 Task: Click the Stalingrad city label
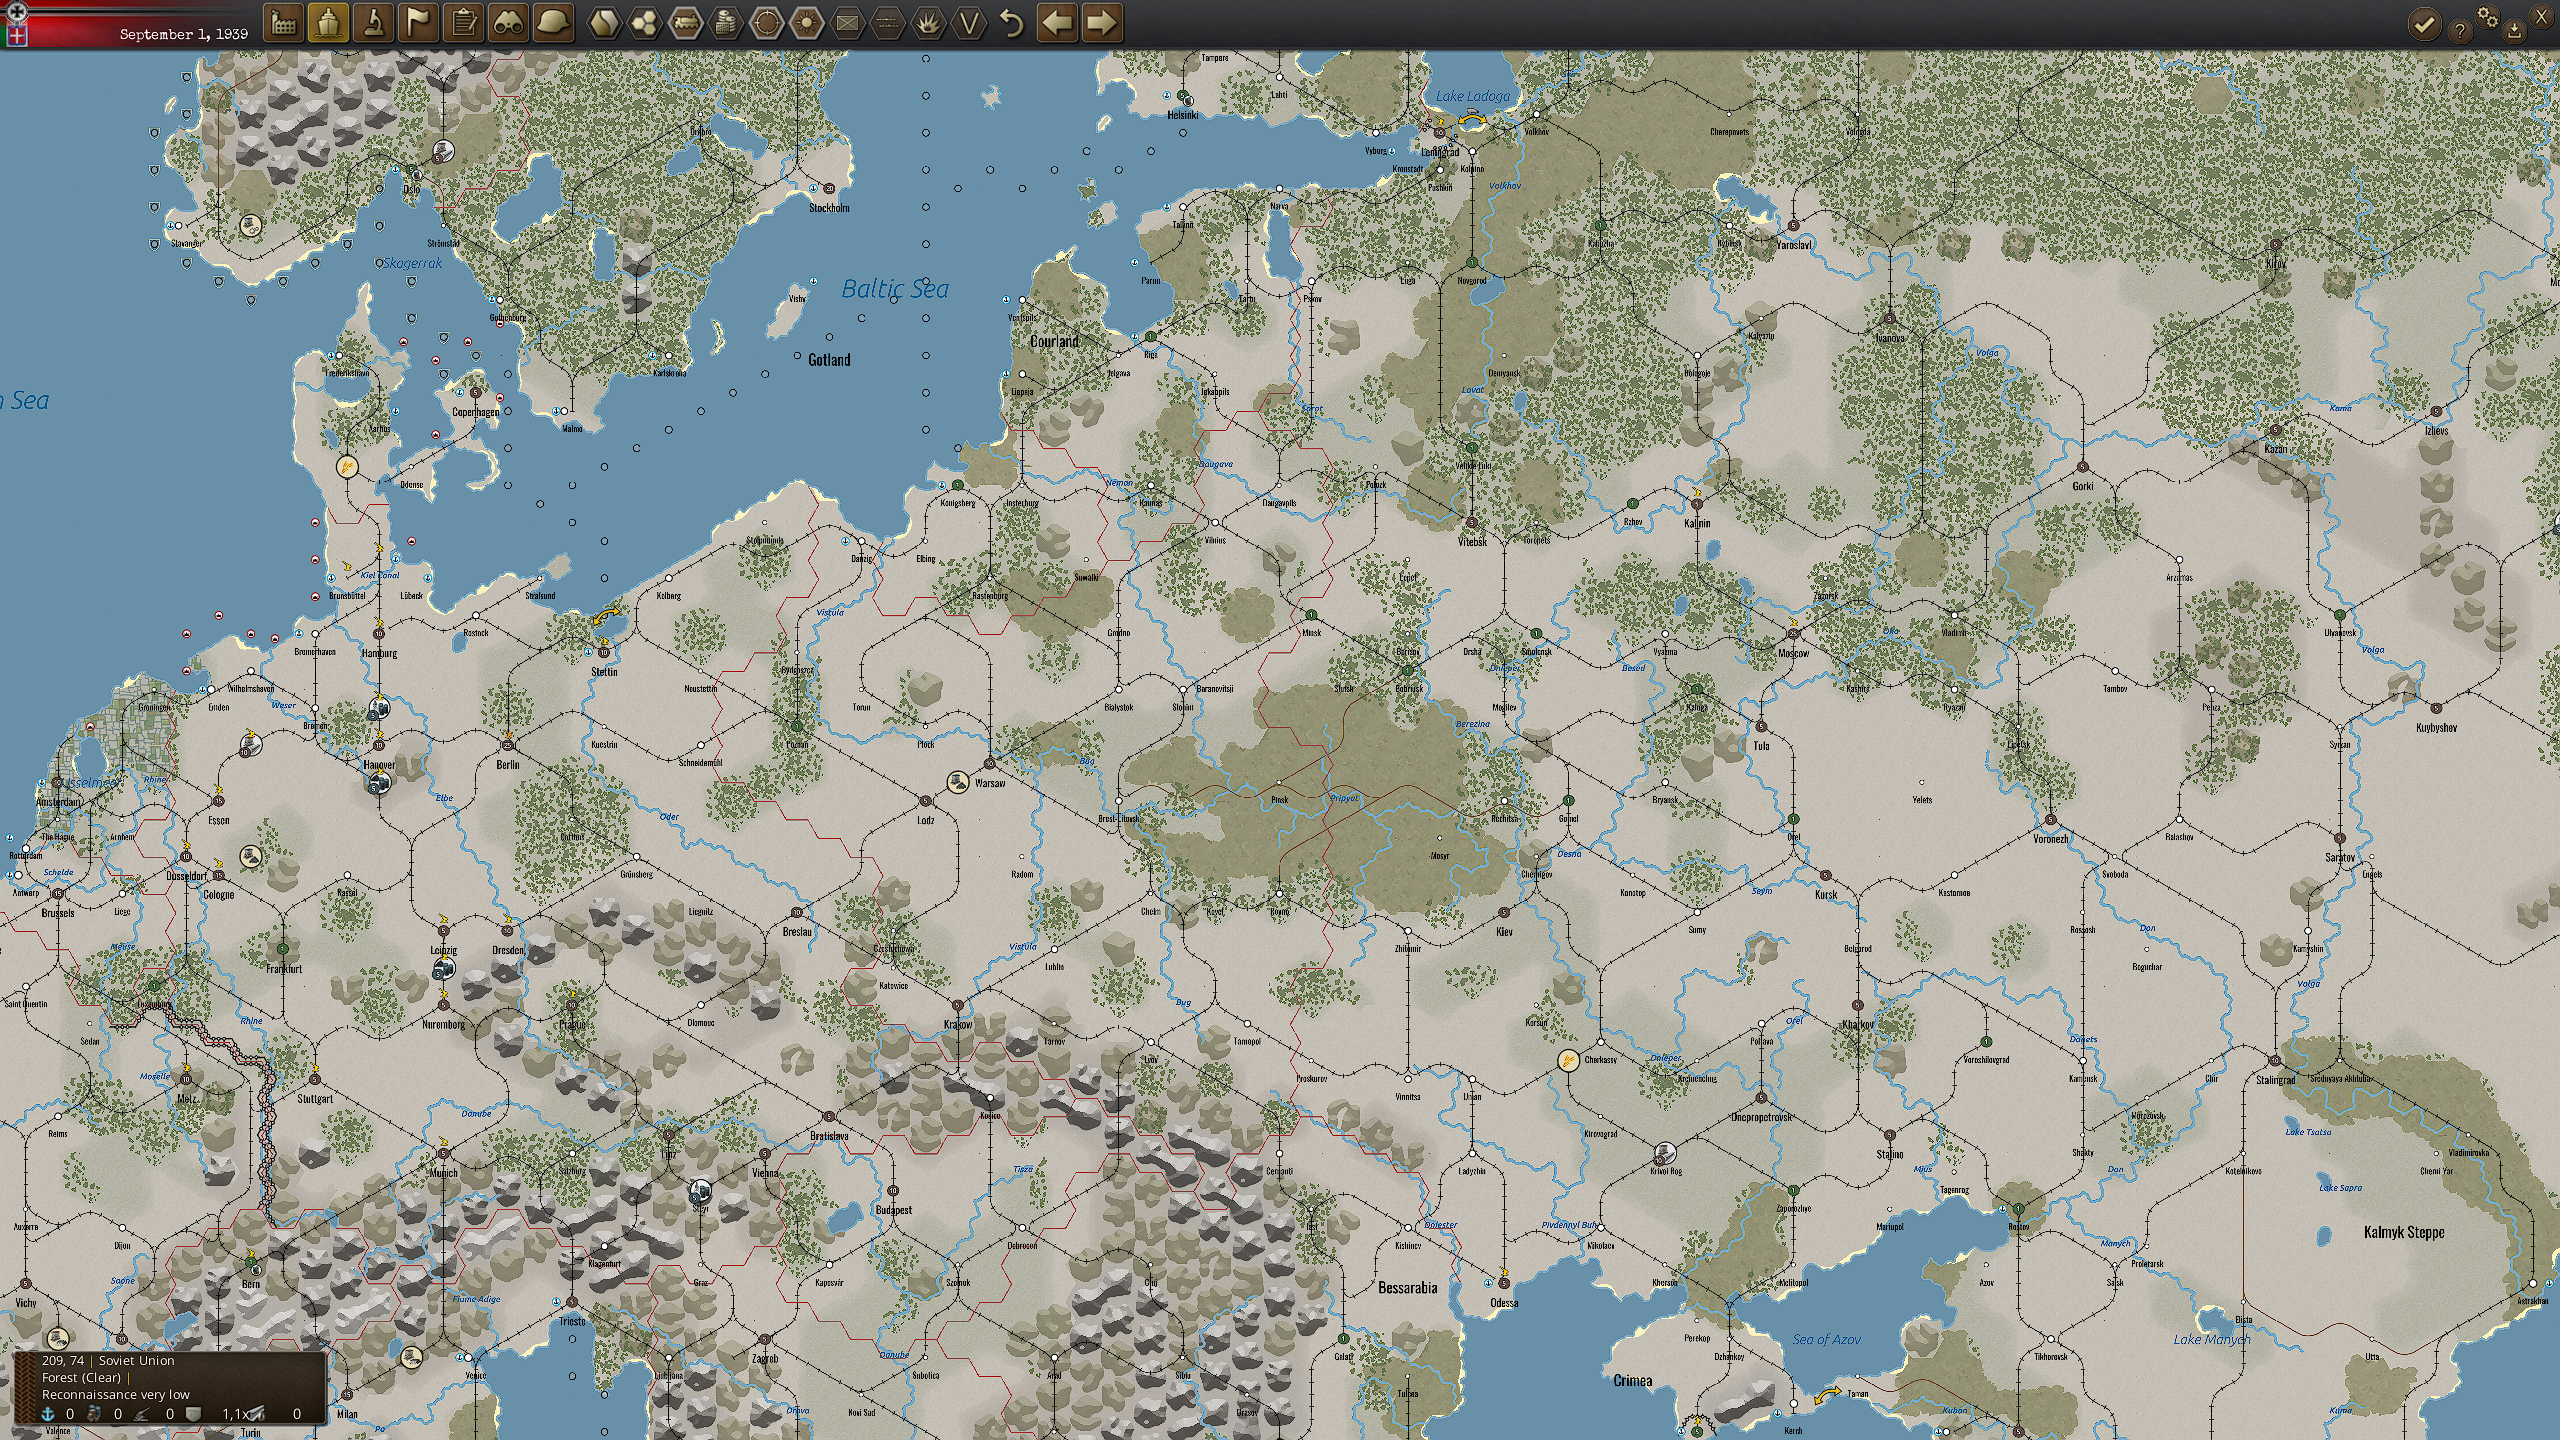coord(2275,1079)
